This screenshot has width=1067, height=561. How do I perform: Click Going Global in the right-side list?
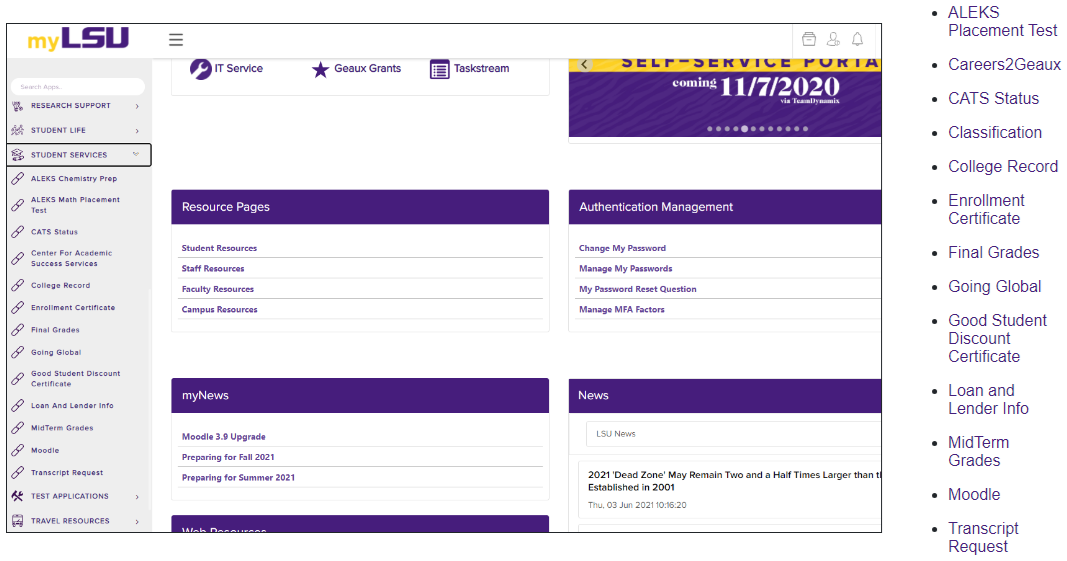pos(995,287)
